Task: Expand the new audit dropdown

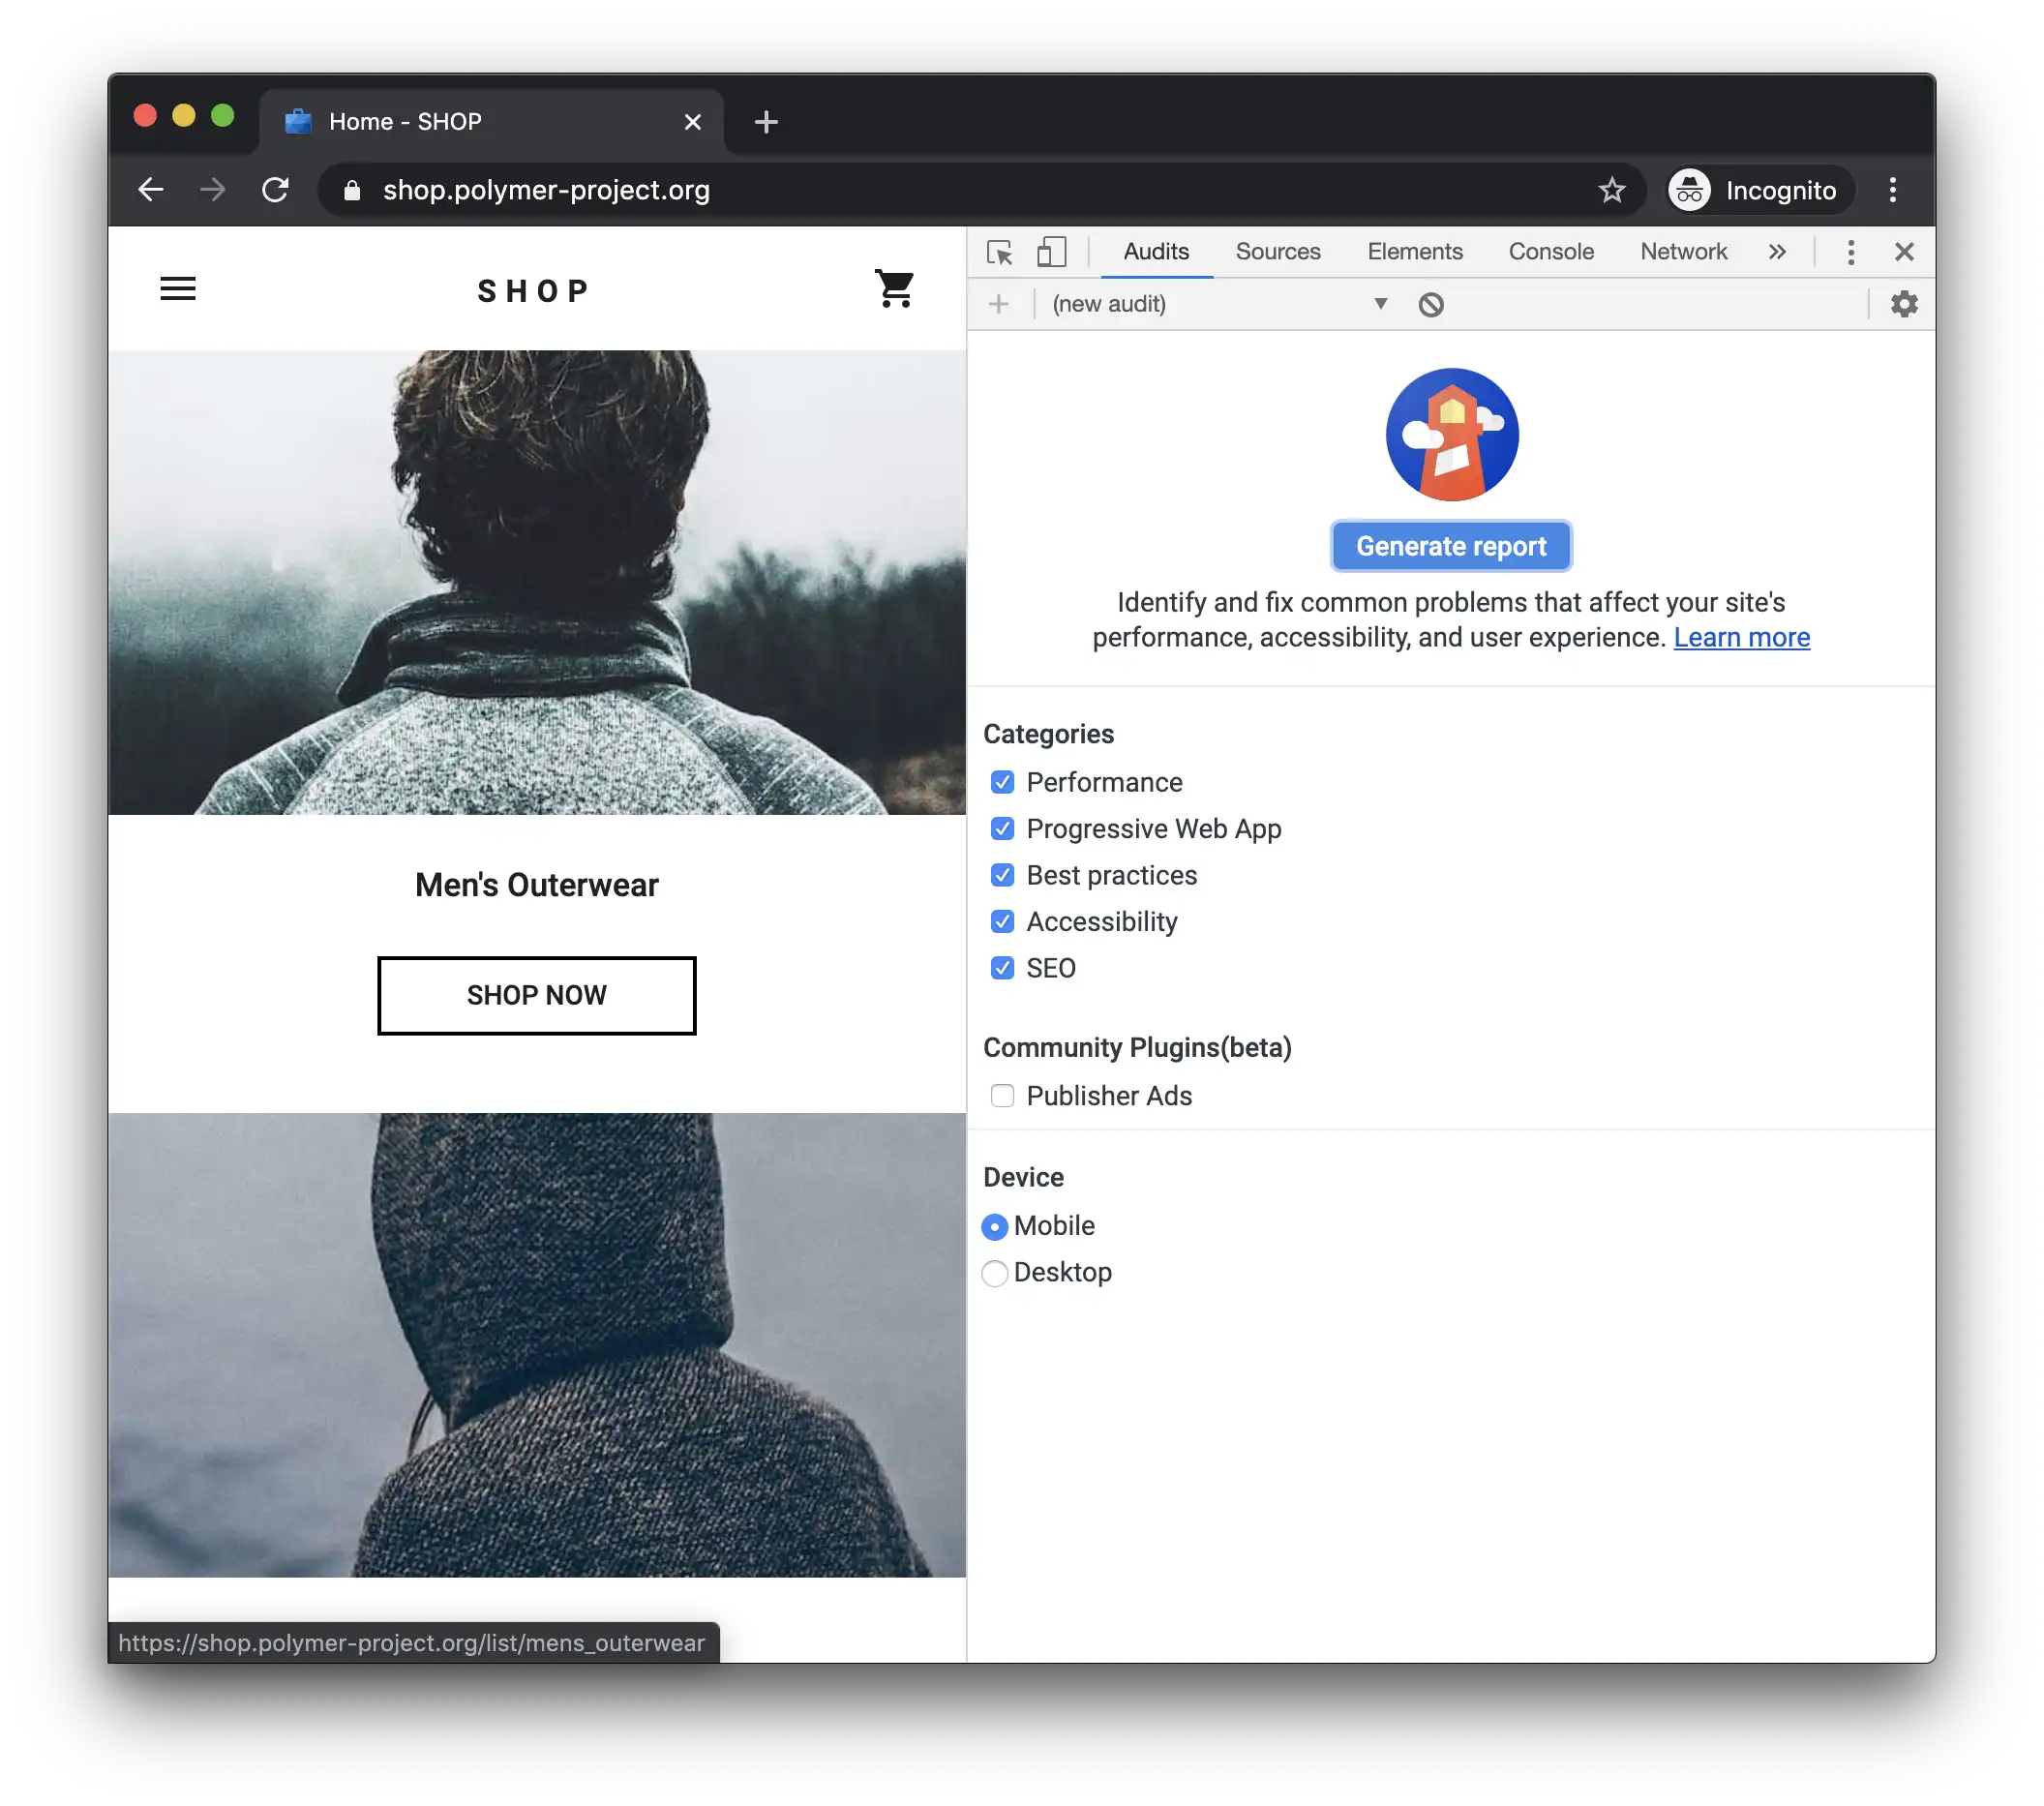Action: pos(1382,303)
